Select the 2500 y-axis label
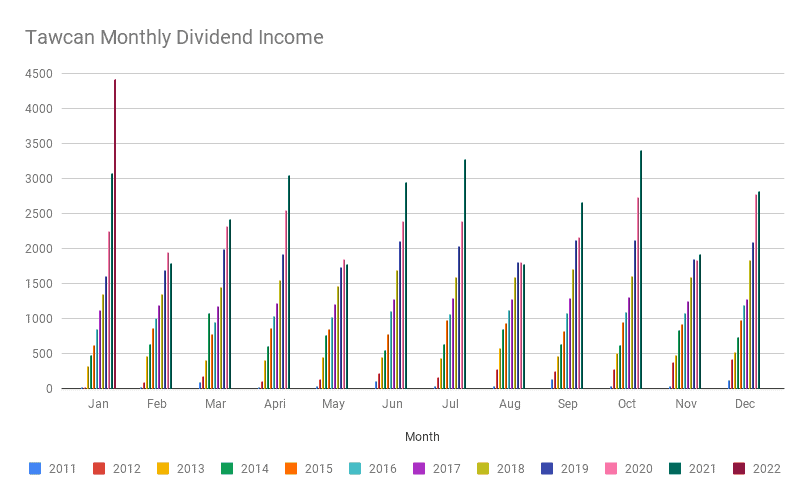Screen dimensions: 810x501 click(41, 214)
